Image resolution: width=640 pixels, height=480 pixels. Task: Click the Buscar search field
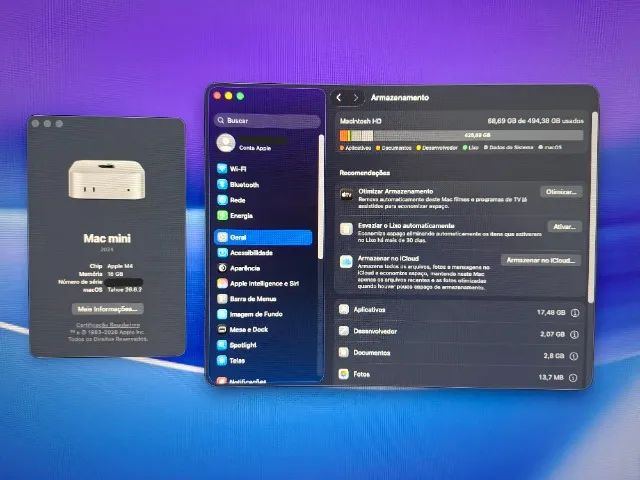click(x=267, y=120)
